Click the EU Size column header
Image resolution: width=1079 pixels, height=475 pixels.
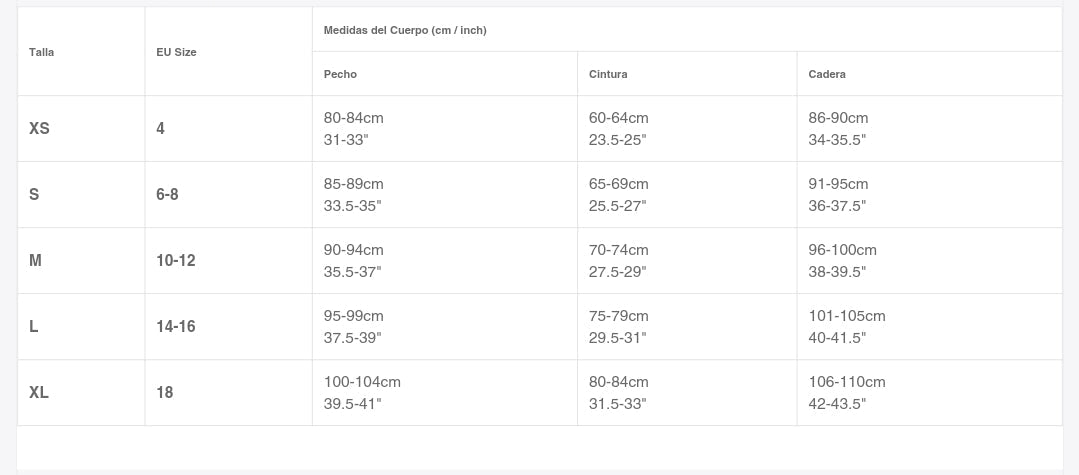point(176,52)
